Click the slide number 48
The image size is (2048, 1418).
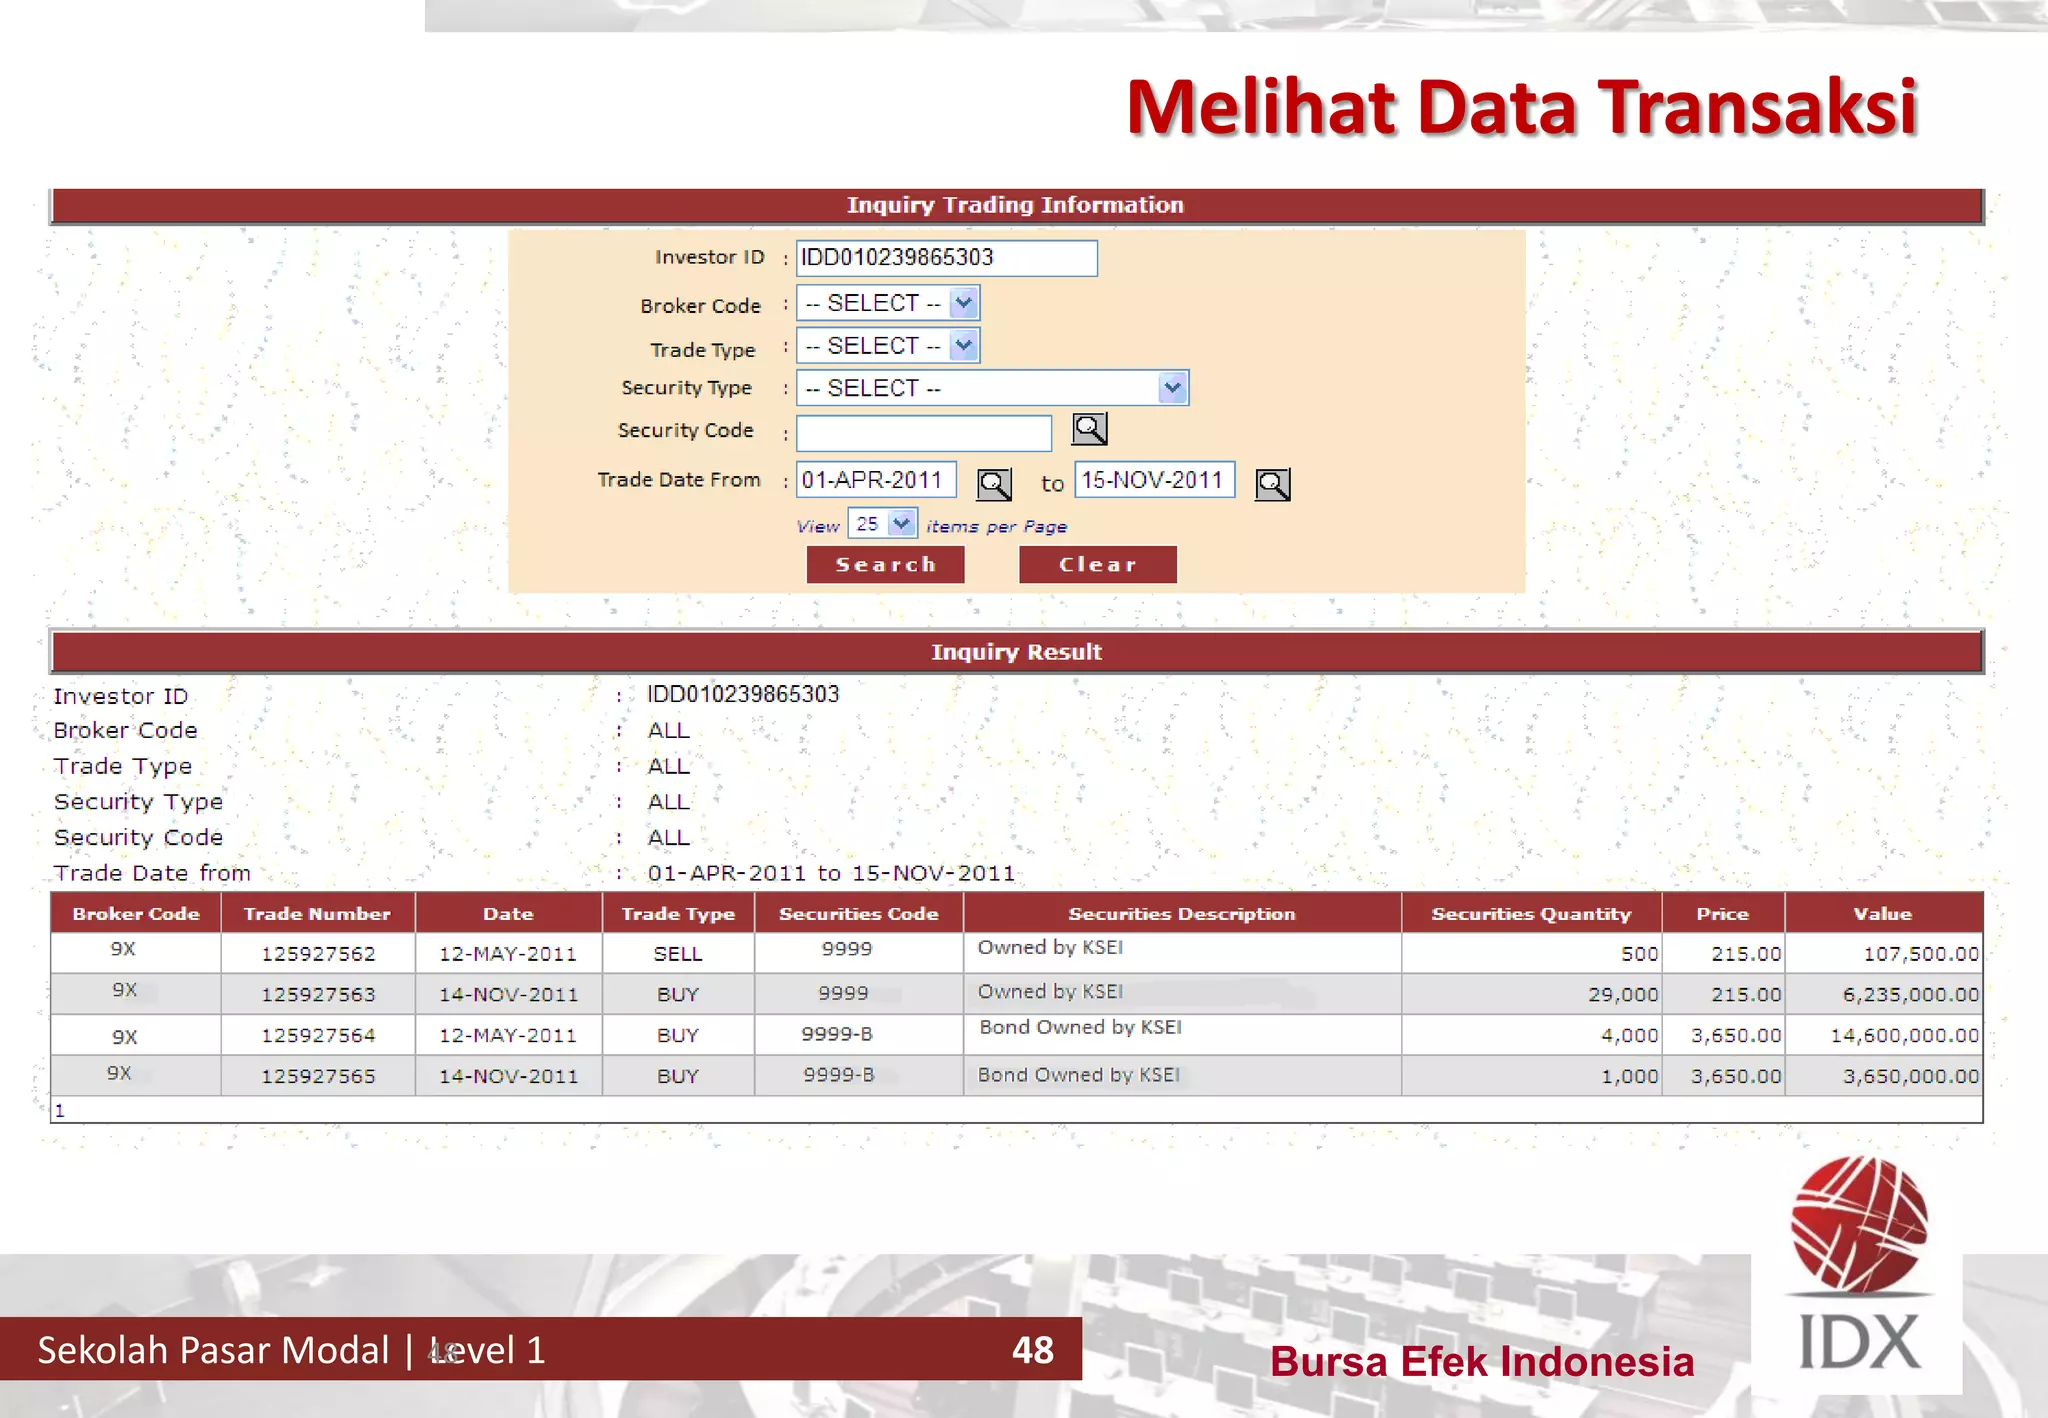pos(1032,1350)
